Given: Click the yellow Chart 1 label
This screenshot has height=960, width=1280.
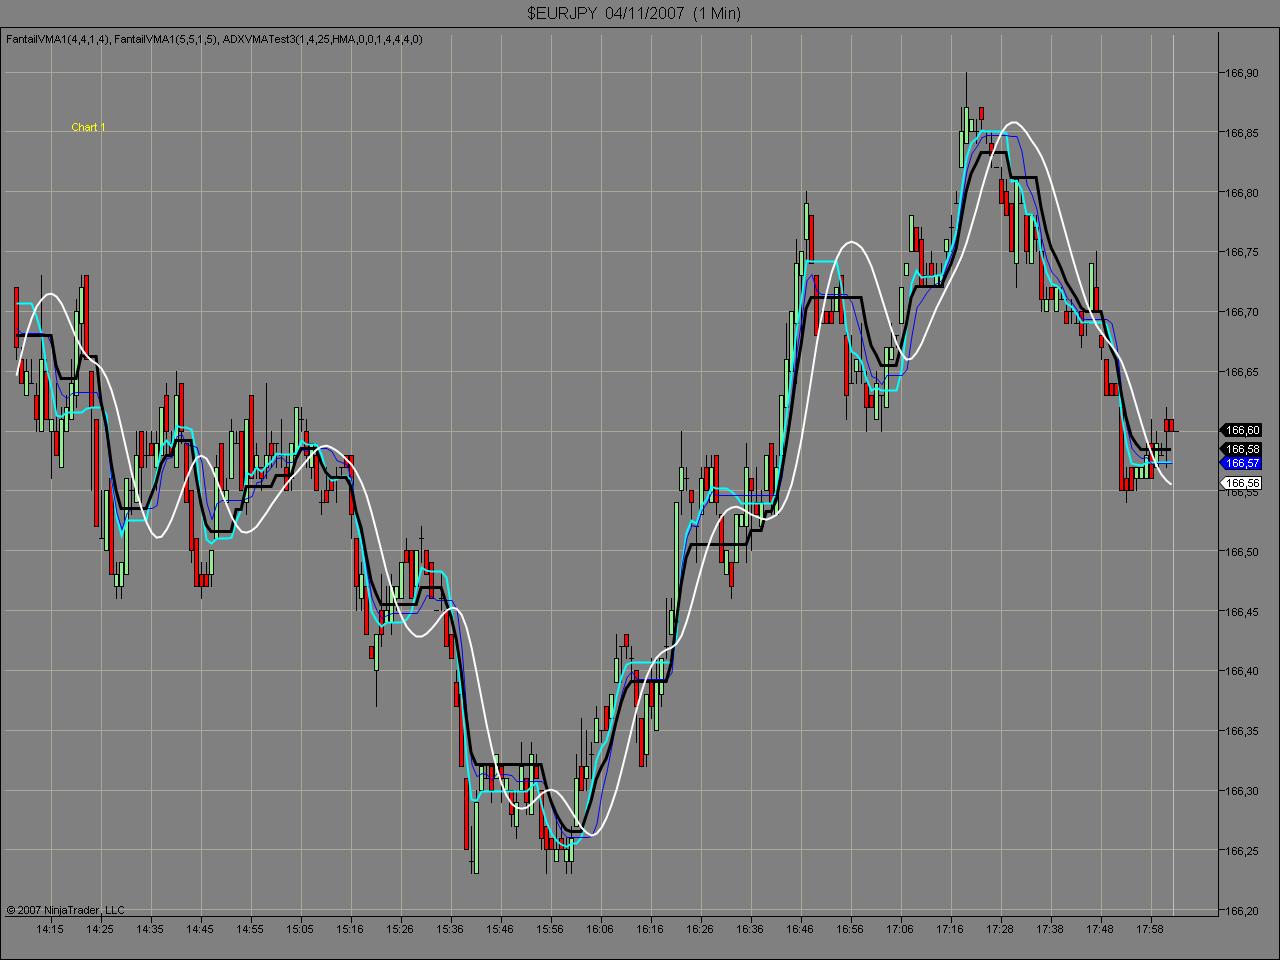Looking at the screenshot, I should click(x=88, y=127).
